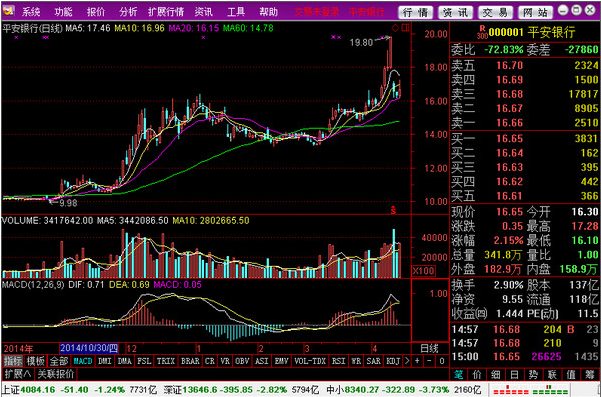
Task: Click the minus button in indicator bar
Action: click(x=429, y=361)
